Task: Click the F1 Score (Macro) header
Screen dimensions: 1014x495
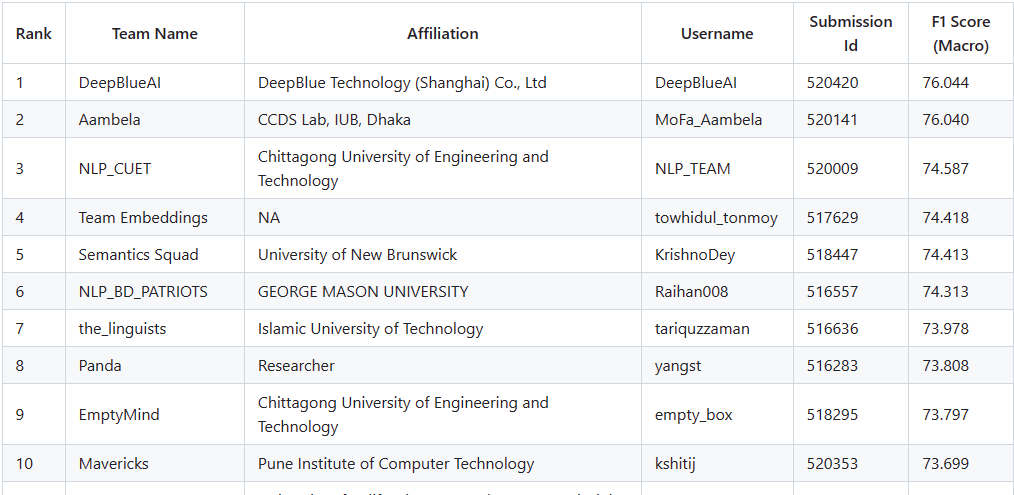Action: pyautogui.click(x=960, y=34)
